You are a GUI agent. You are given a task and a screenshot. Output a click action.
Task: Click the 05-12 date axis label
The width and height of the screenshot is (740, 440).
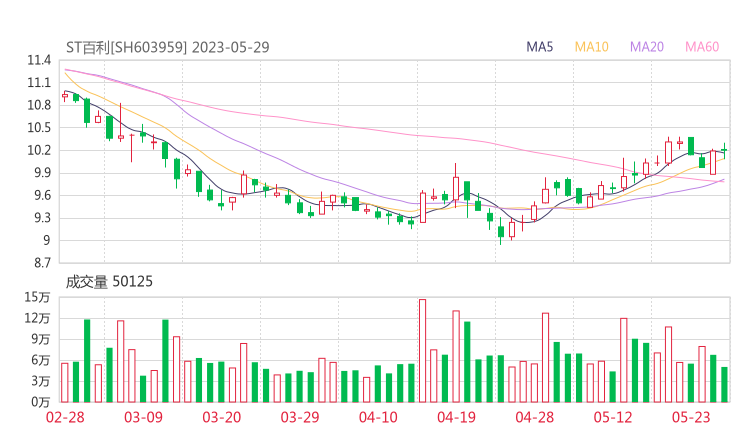(x=613, y=417)
